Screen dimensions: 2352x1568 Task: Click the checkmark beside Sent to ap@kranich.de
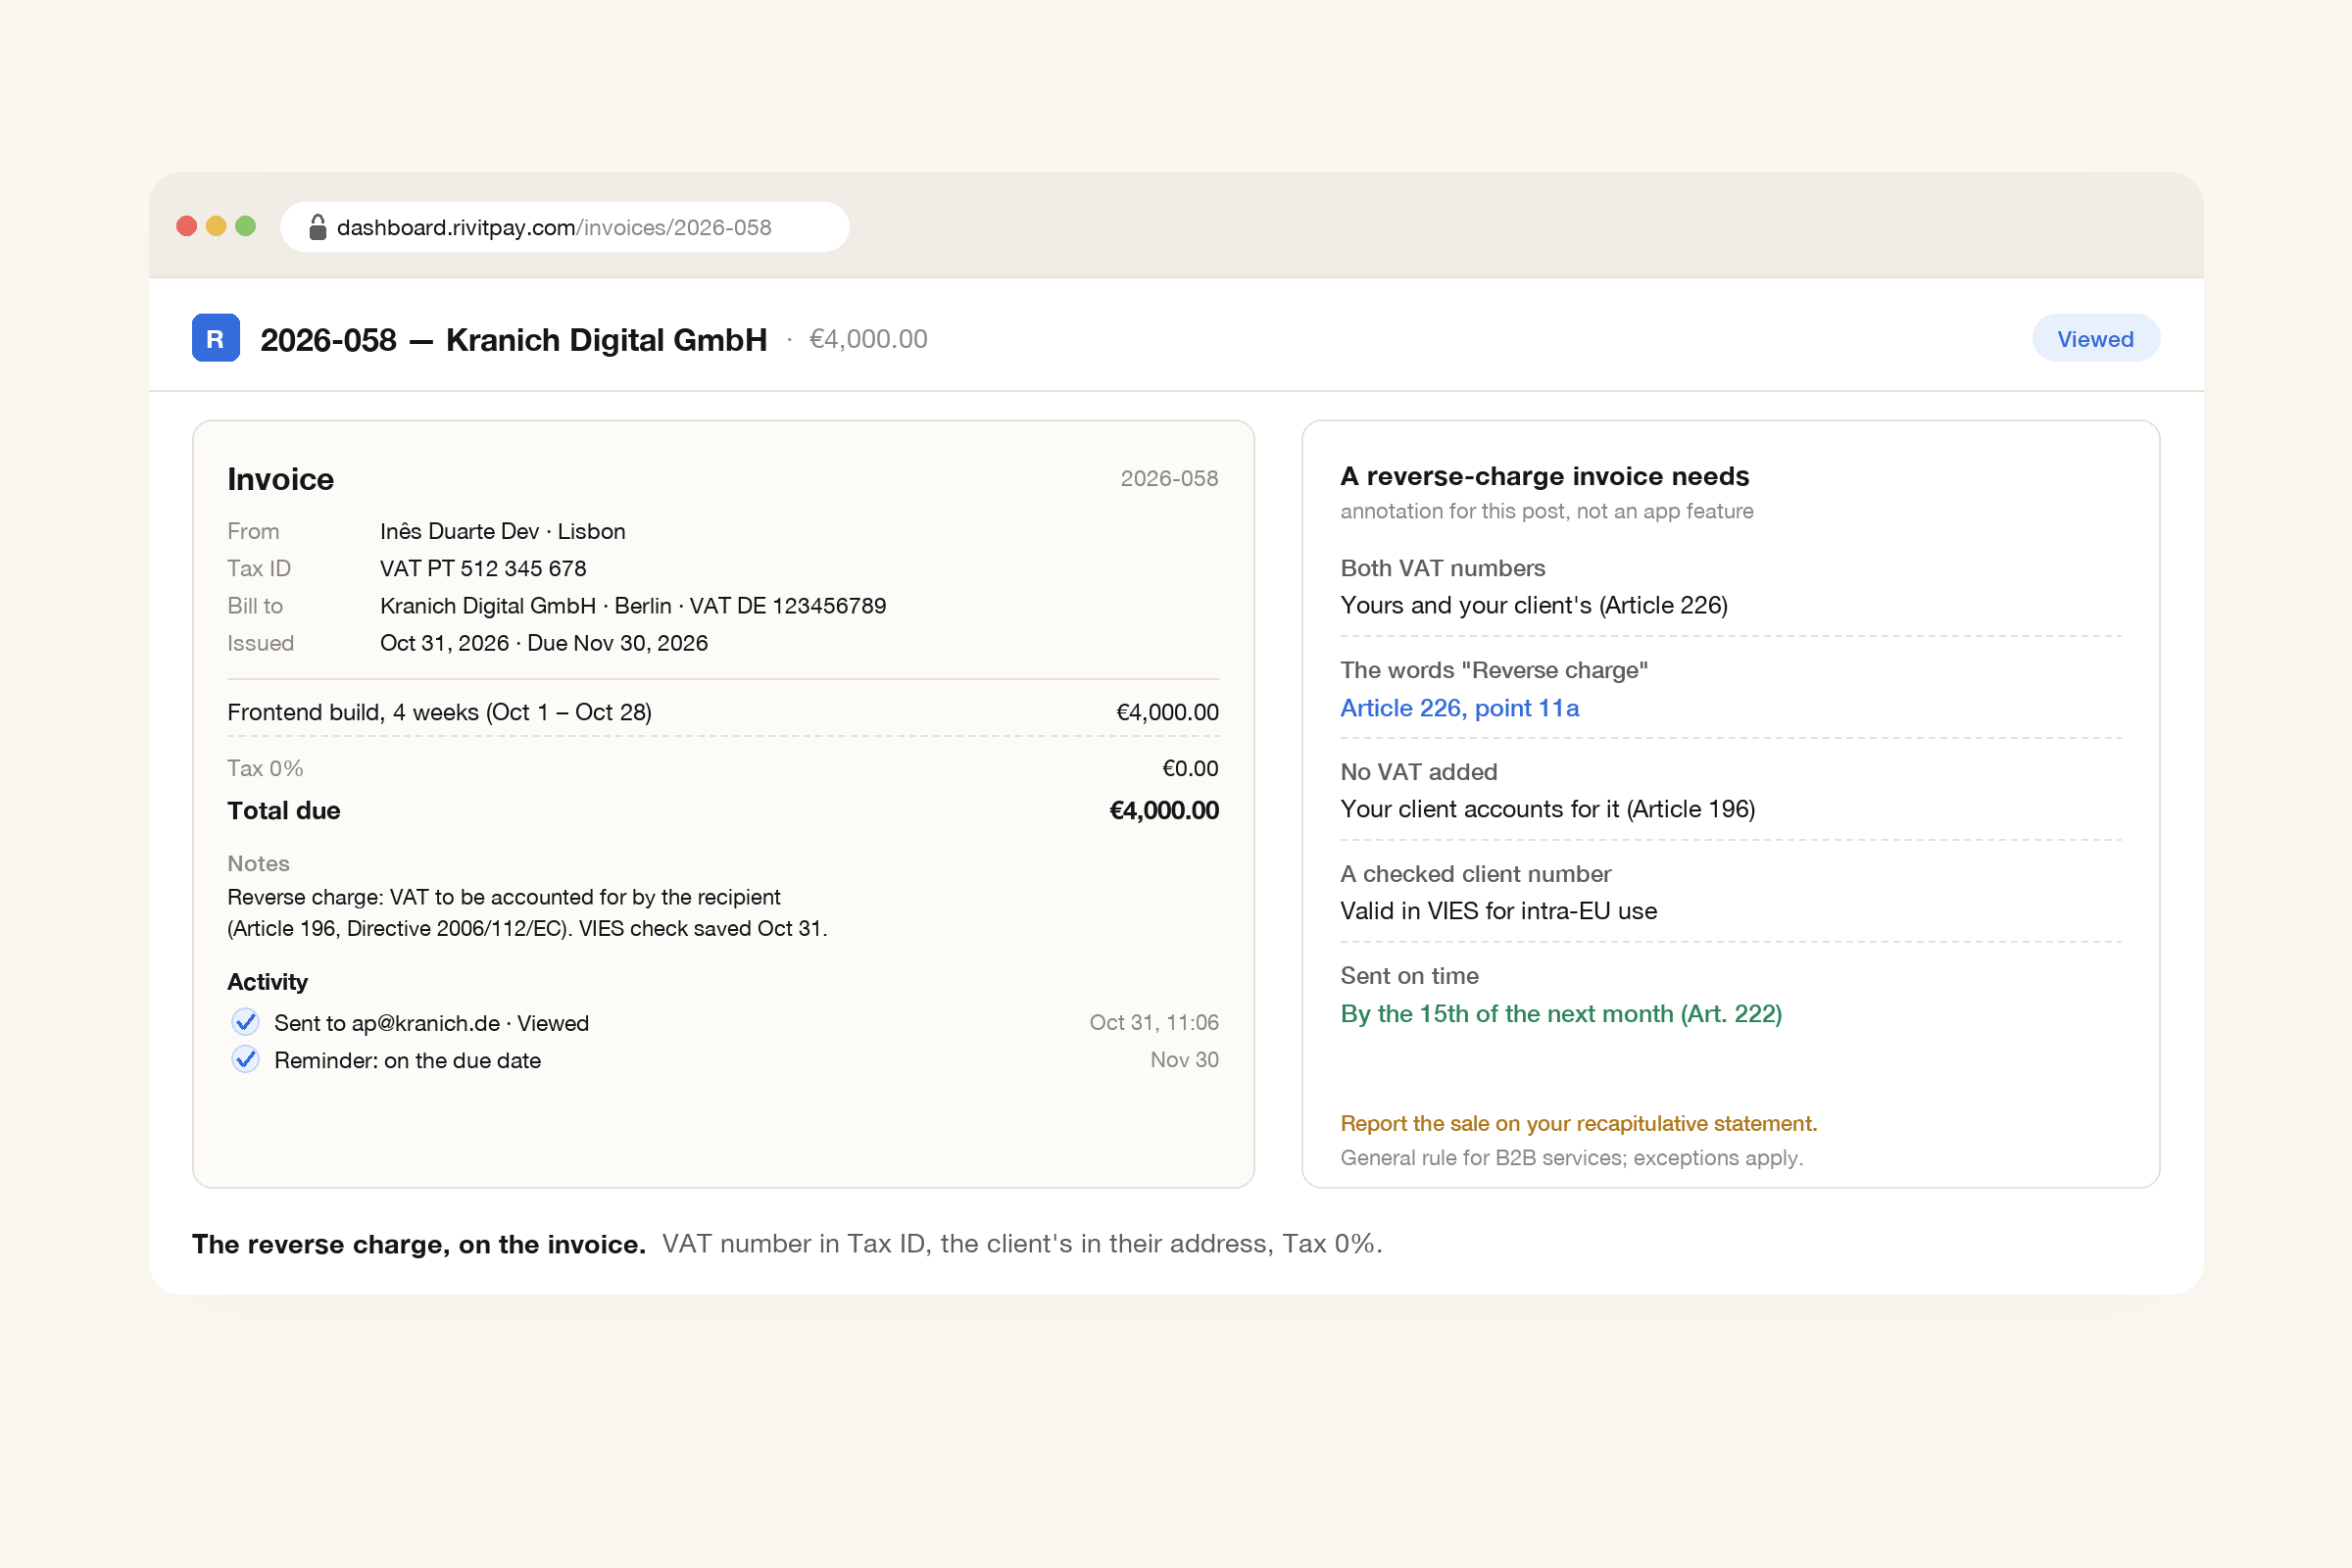245,1022
